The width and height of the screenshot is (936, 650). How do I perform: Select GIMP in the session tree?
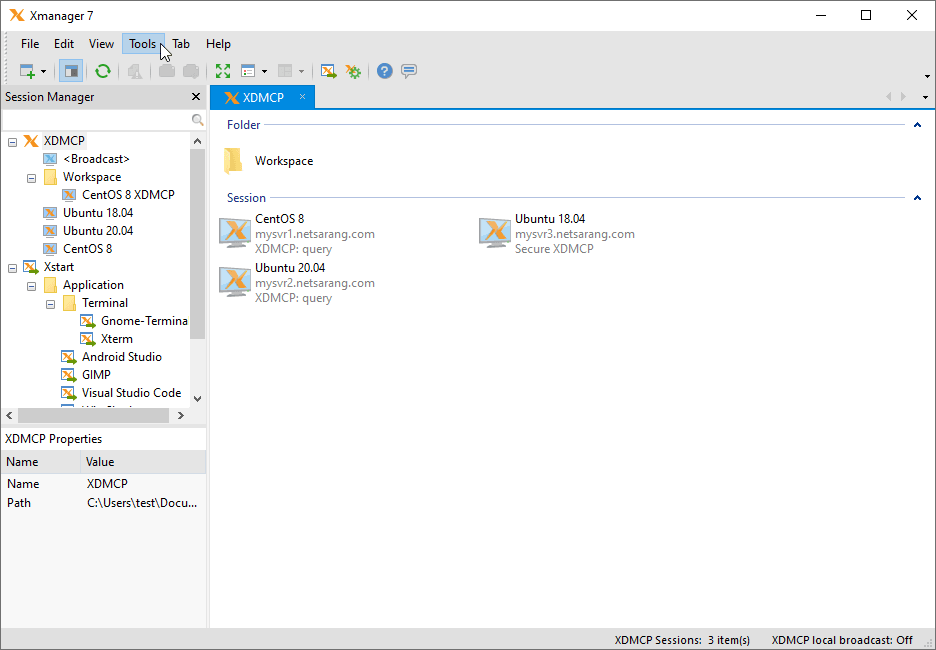click(x=96, y=374)
